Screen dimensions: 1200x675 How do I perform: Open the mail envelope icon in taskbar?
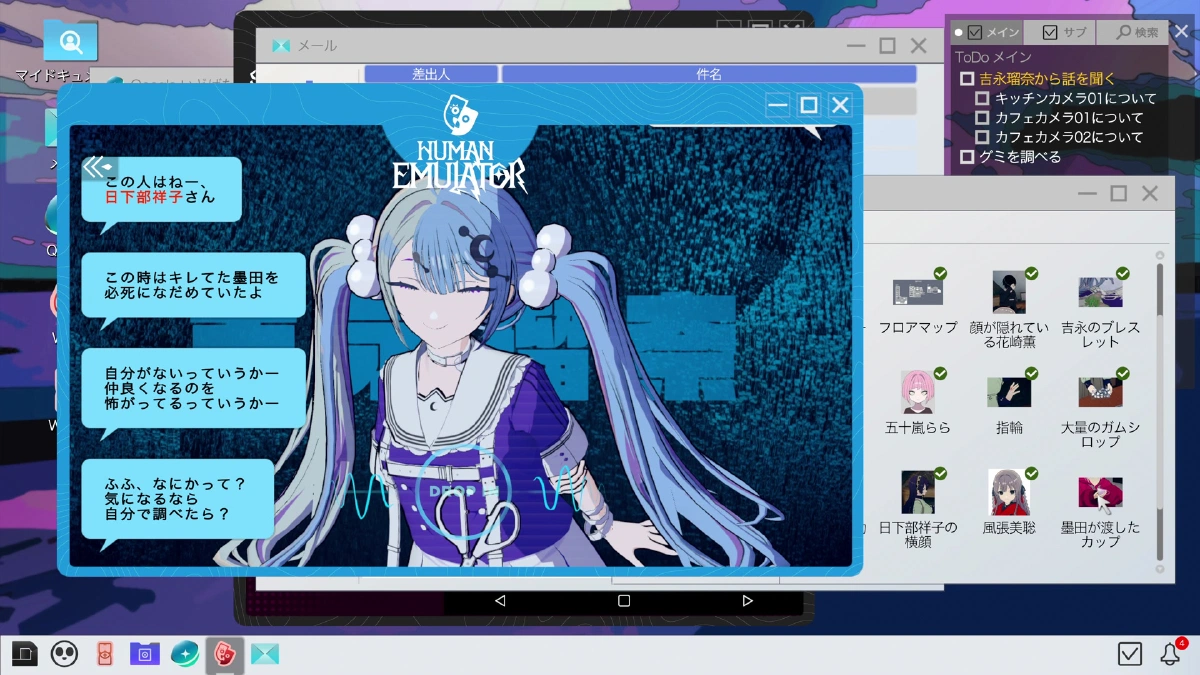click(x=265, y=654)
